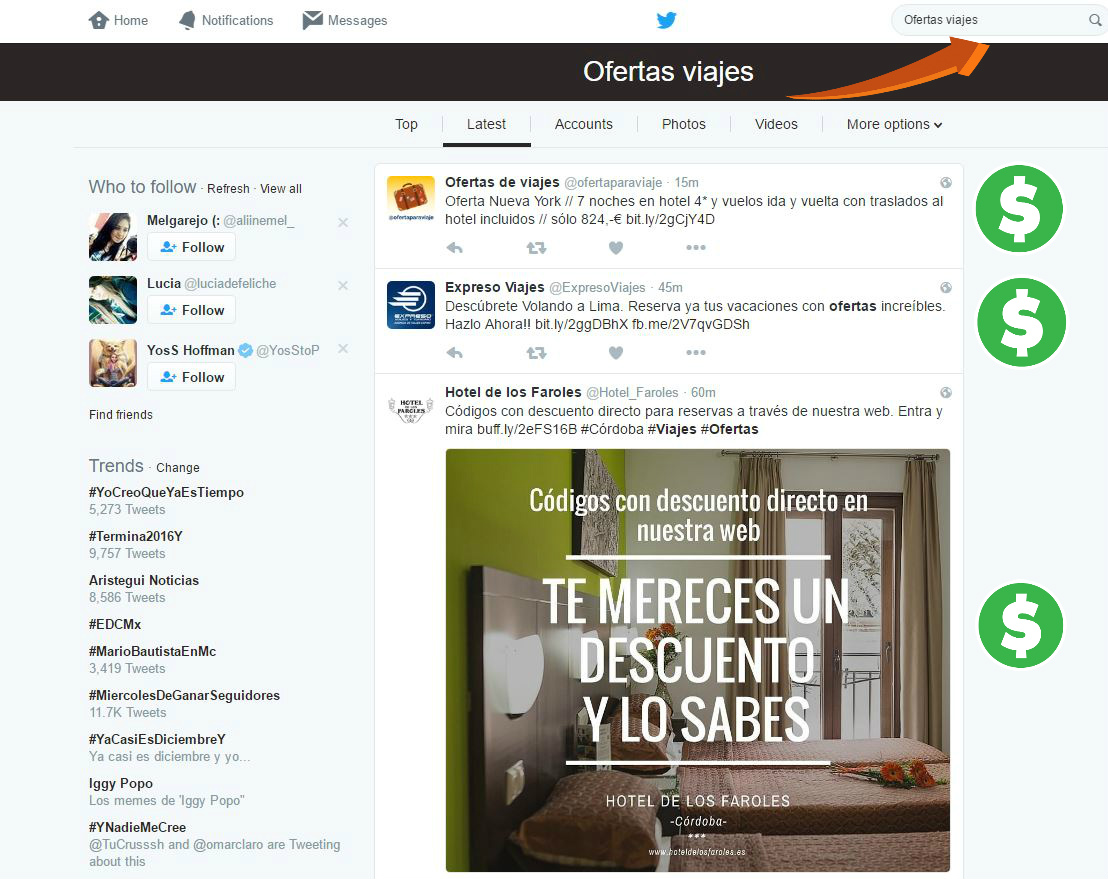Image resolution: width=1108 pixels, height=879 pixels.
Task: Open @ofertaparaviaje handle
Action: [613, 183]
